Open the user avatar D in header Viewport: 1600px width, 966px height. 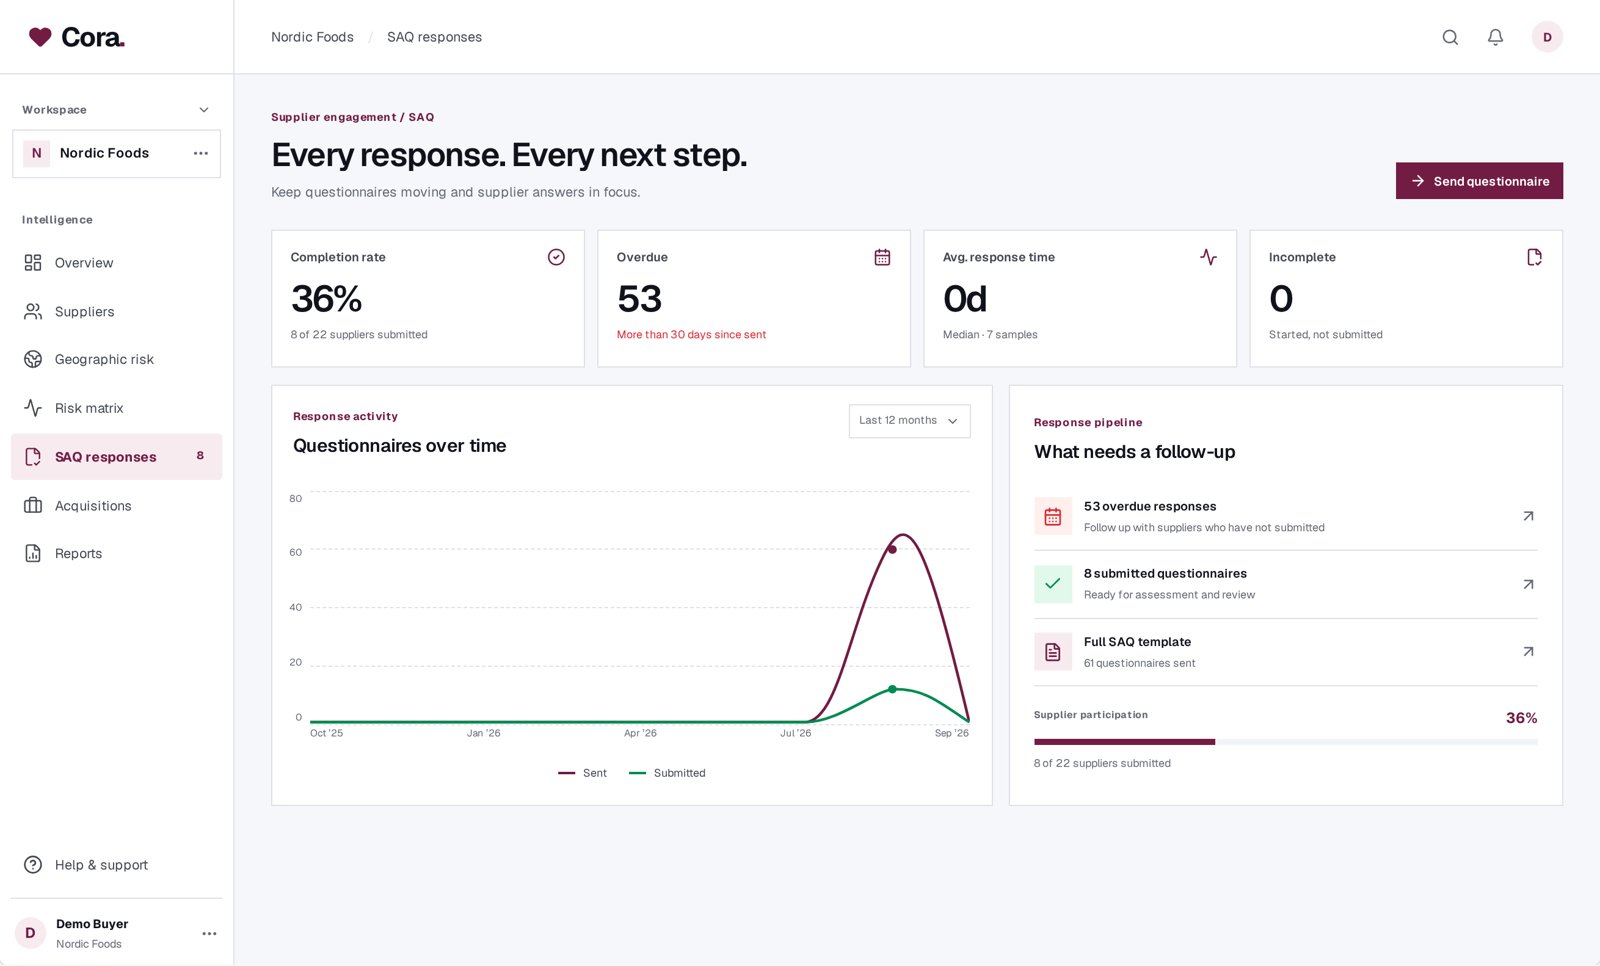1547,37
